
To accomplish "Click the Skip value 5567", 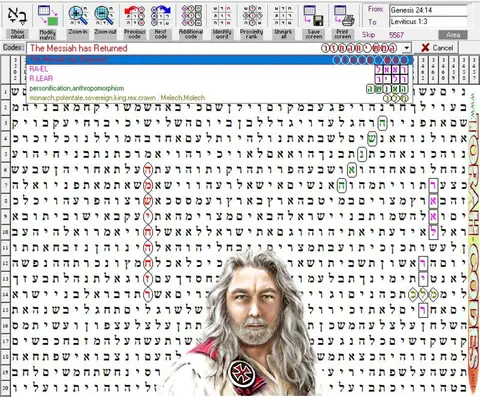I will 396,35.
